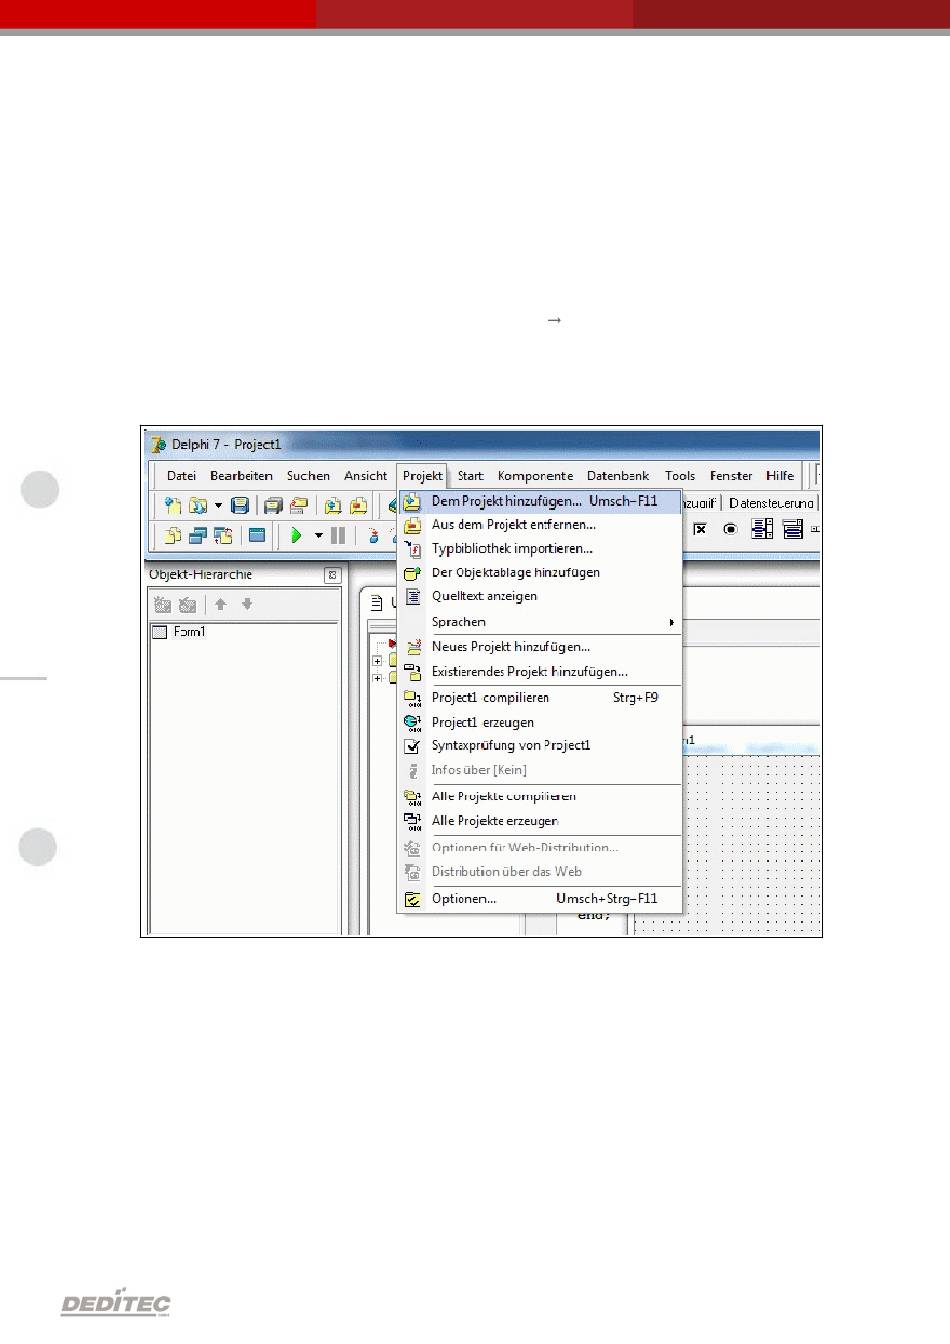Open project Optionen... menu entry
950x1344 pixels.
pyautogui.click(x=540, y=899)
